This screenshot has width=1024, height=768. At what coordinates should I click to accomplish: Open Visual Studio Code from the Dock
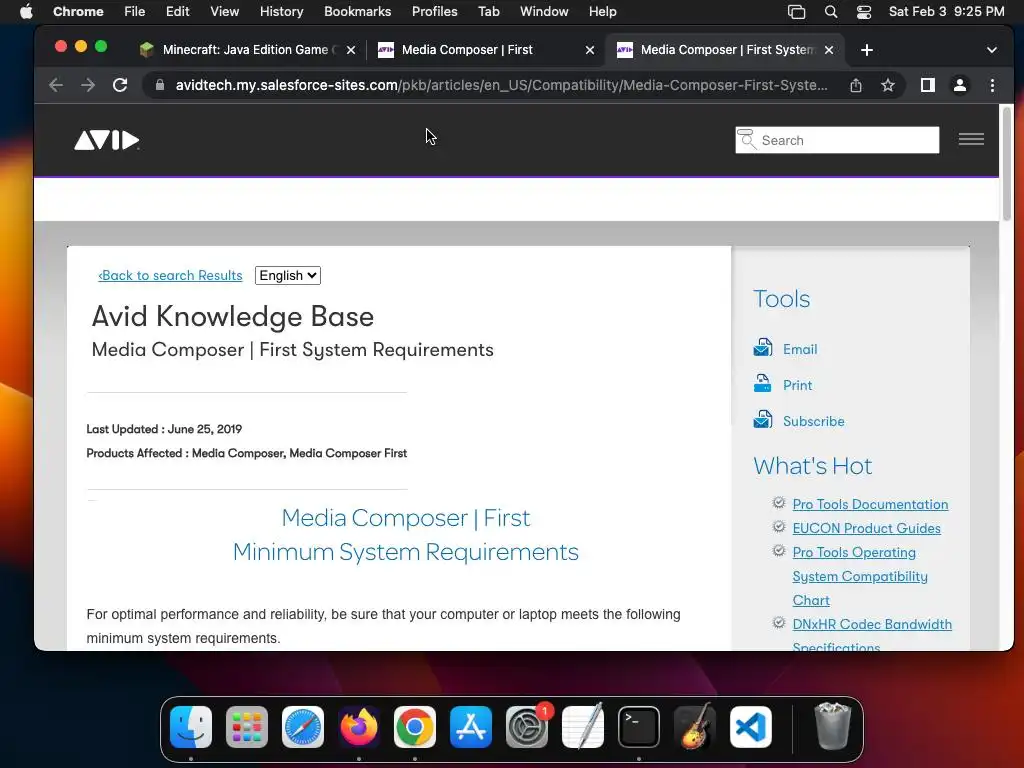(751, 726)
